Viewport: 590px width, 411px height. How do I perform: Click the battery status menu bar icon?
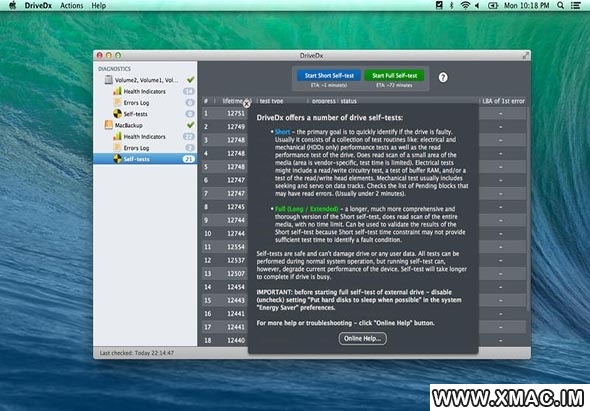point(493,6)
